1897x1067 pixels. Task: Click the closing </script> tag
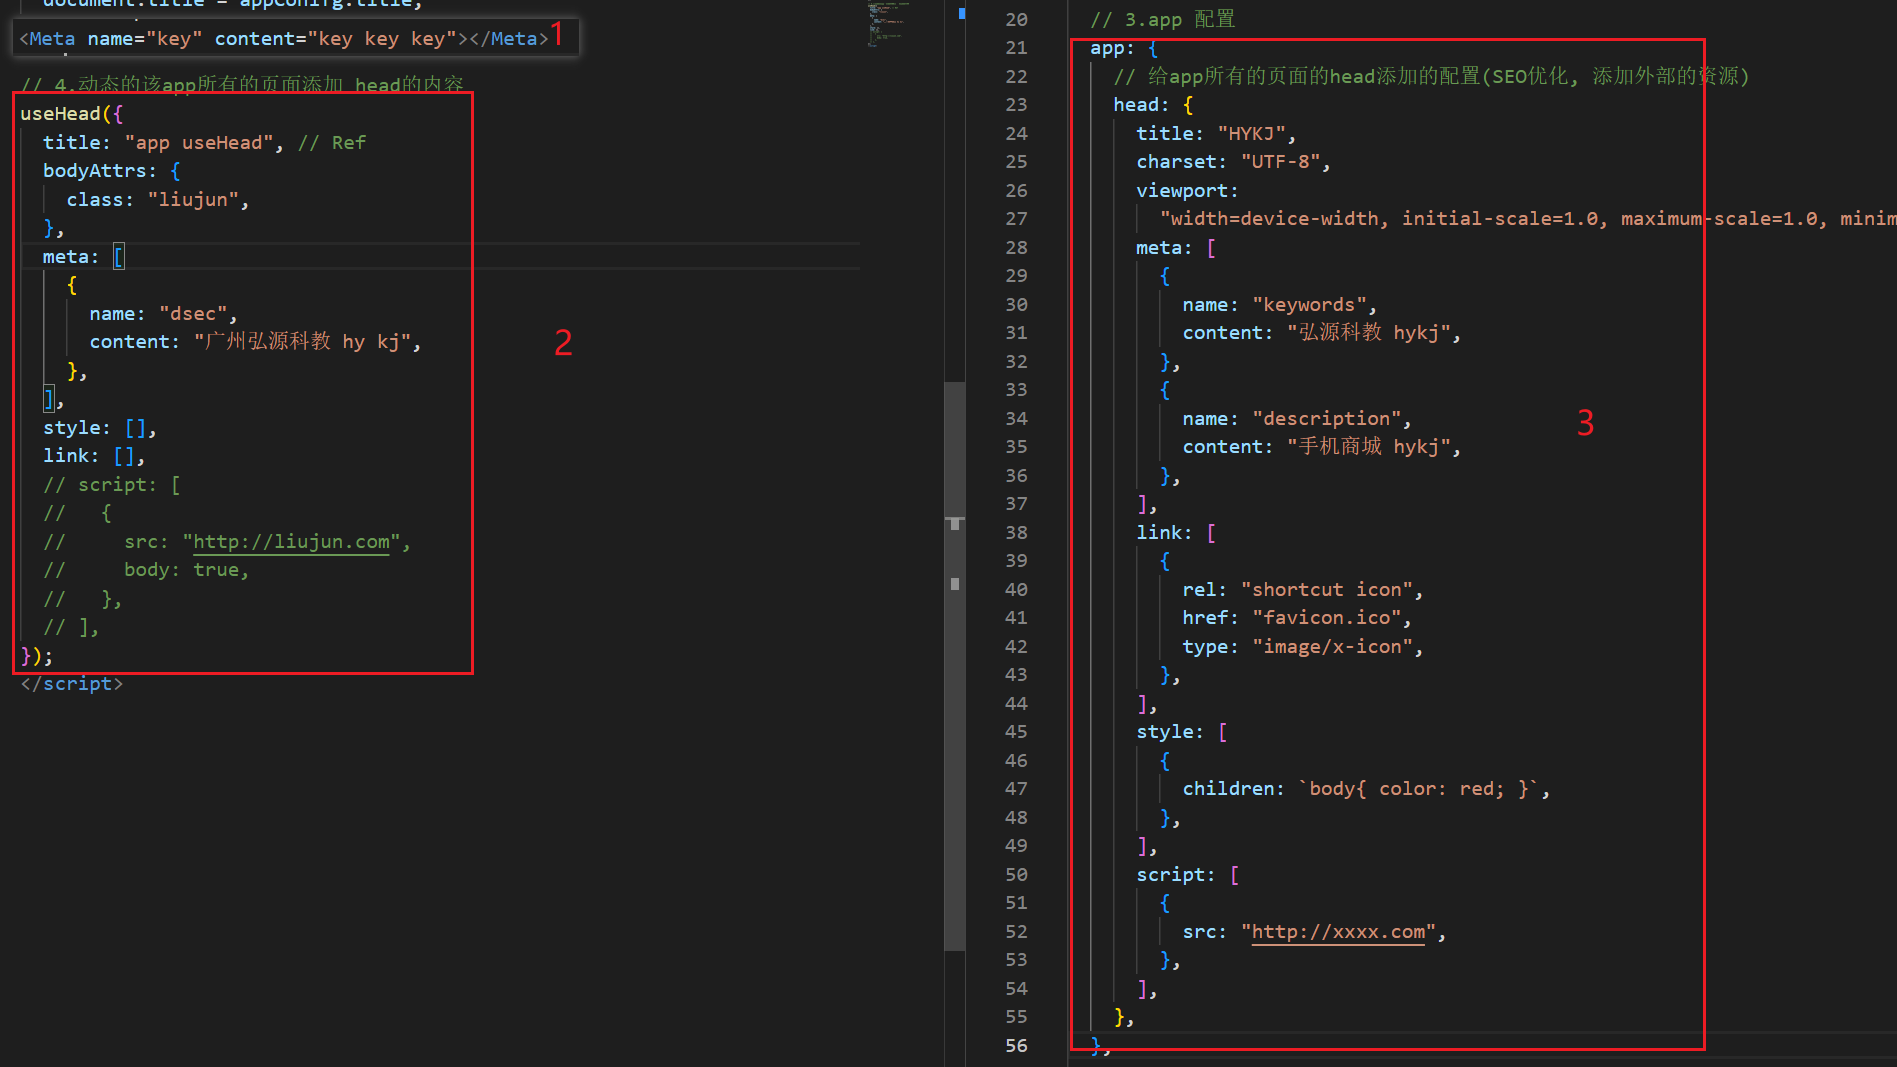pyautogui.click(x=71, y=684)
